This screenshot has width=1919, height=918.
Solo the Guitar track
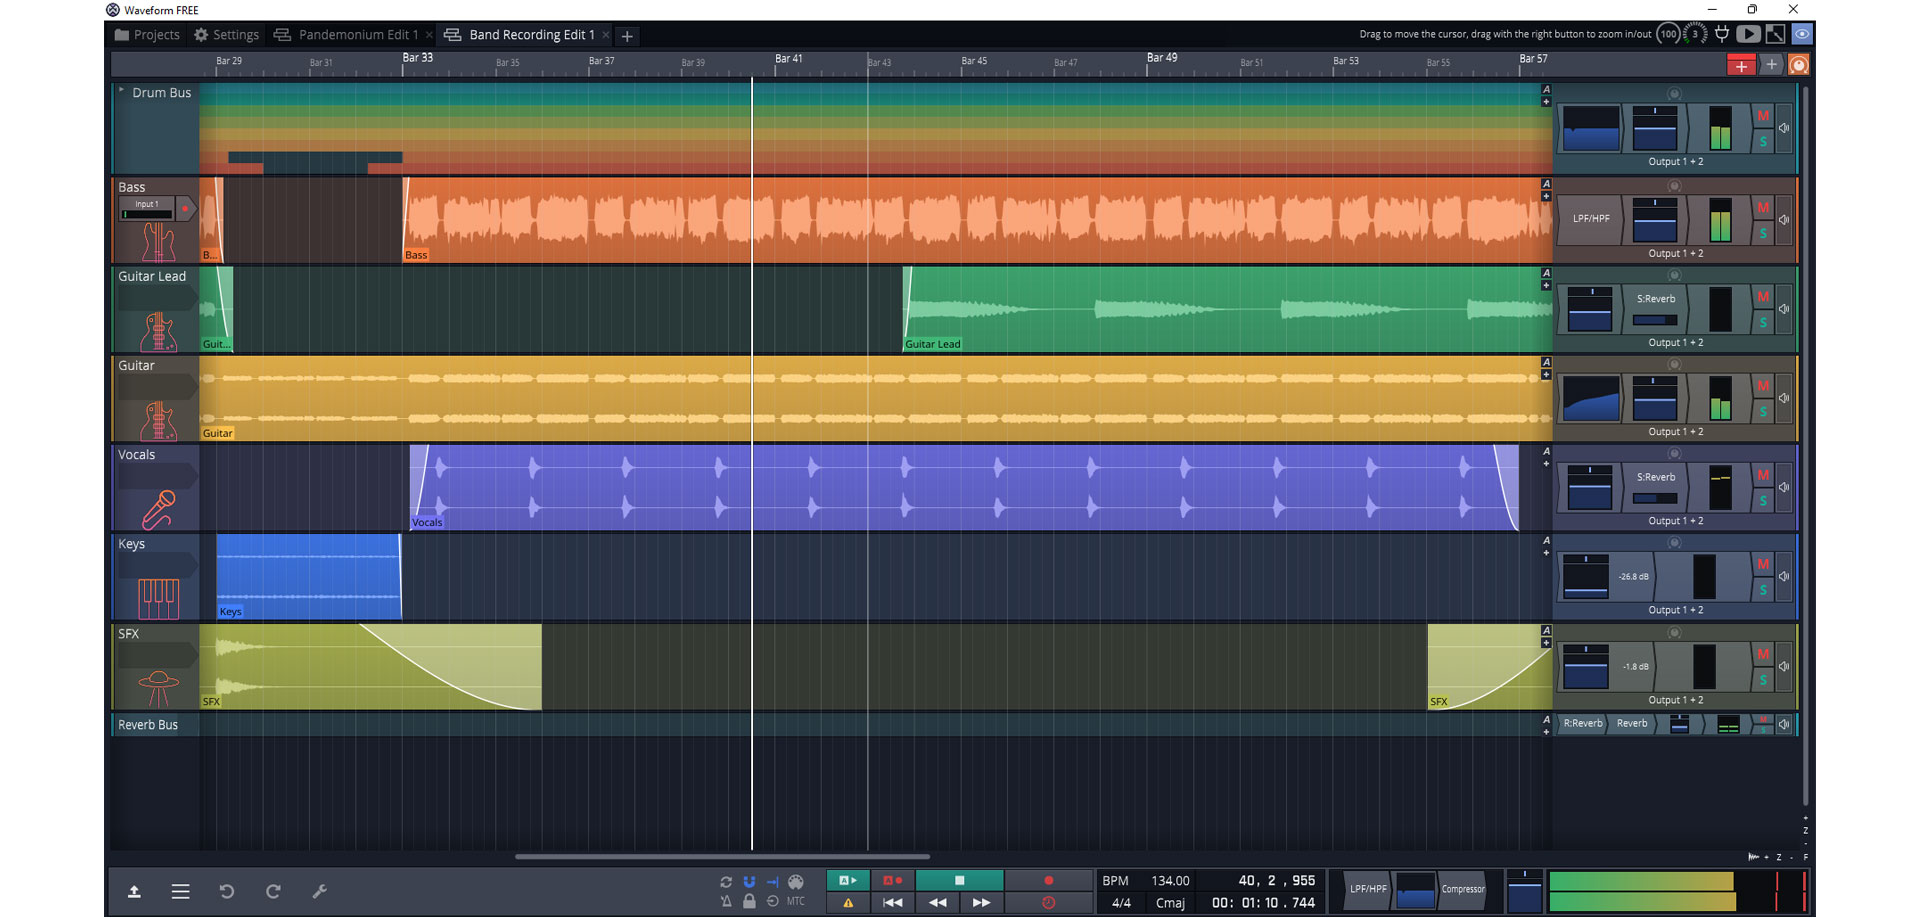click(x=1763, y=412)
